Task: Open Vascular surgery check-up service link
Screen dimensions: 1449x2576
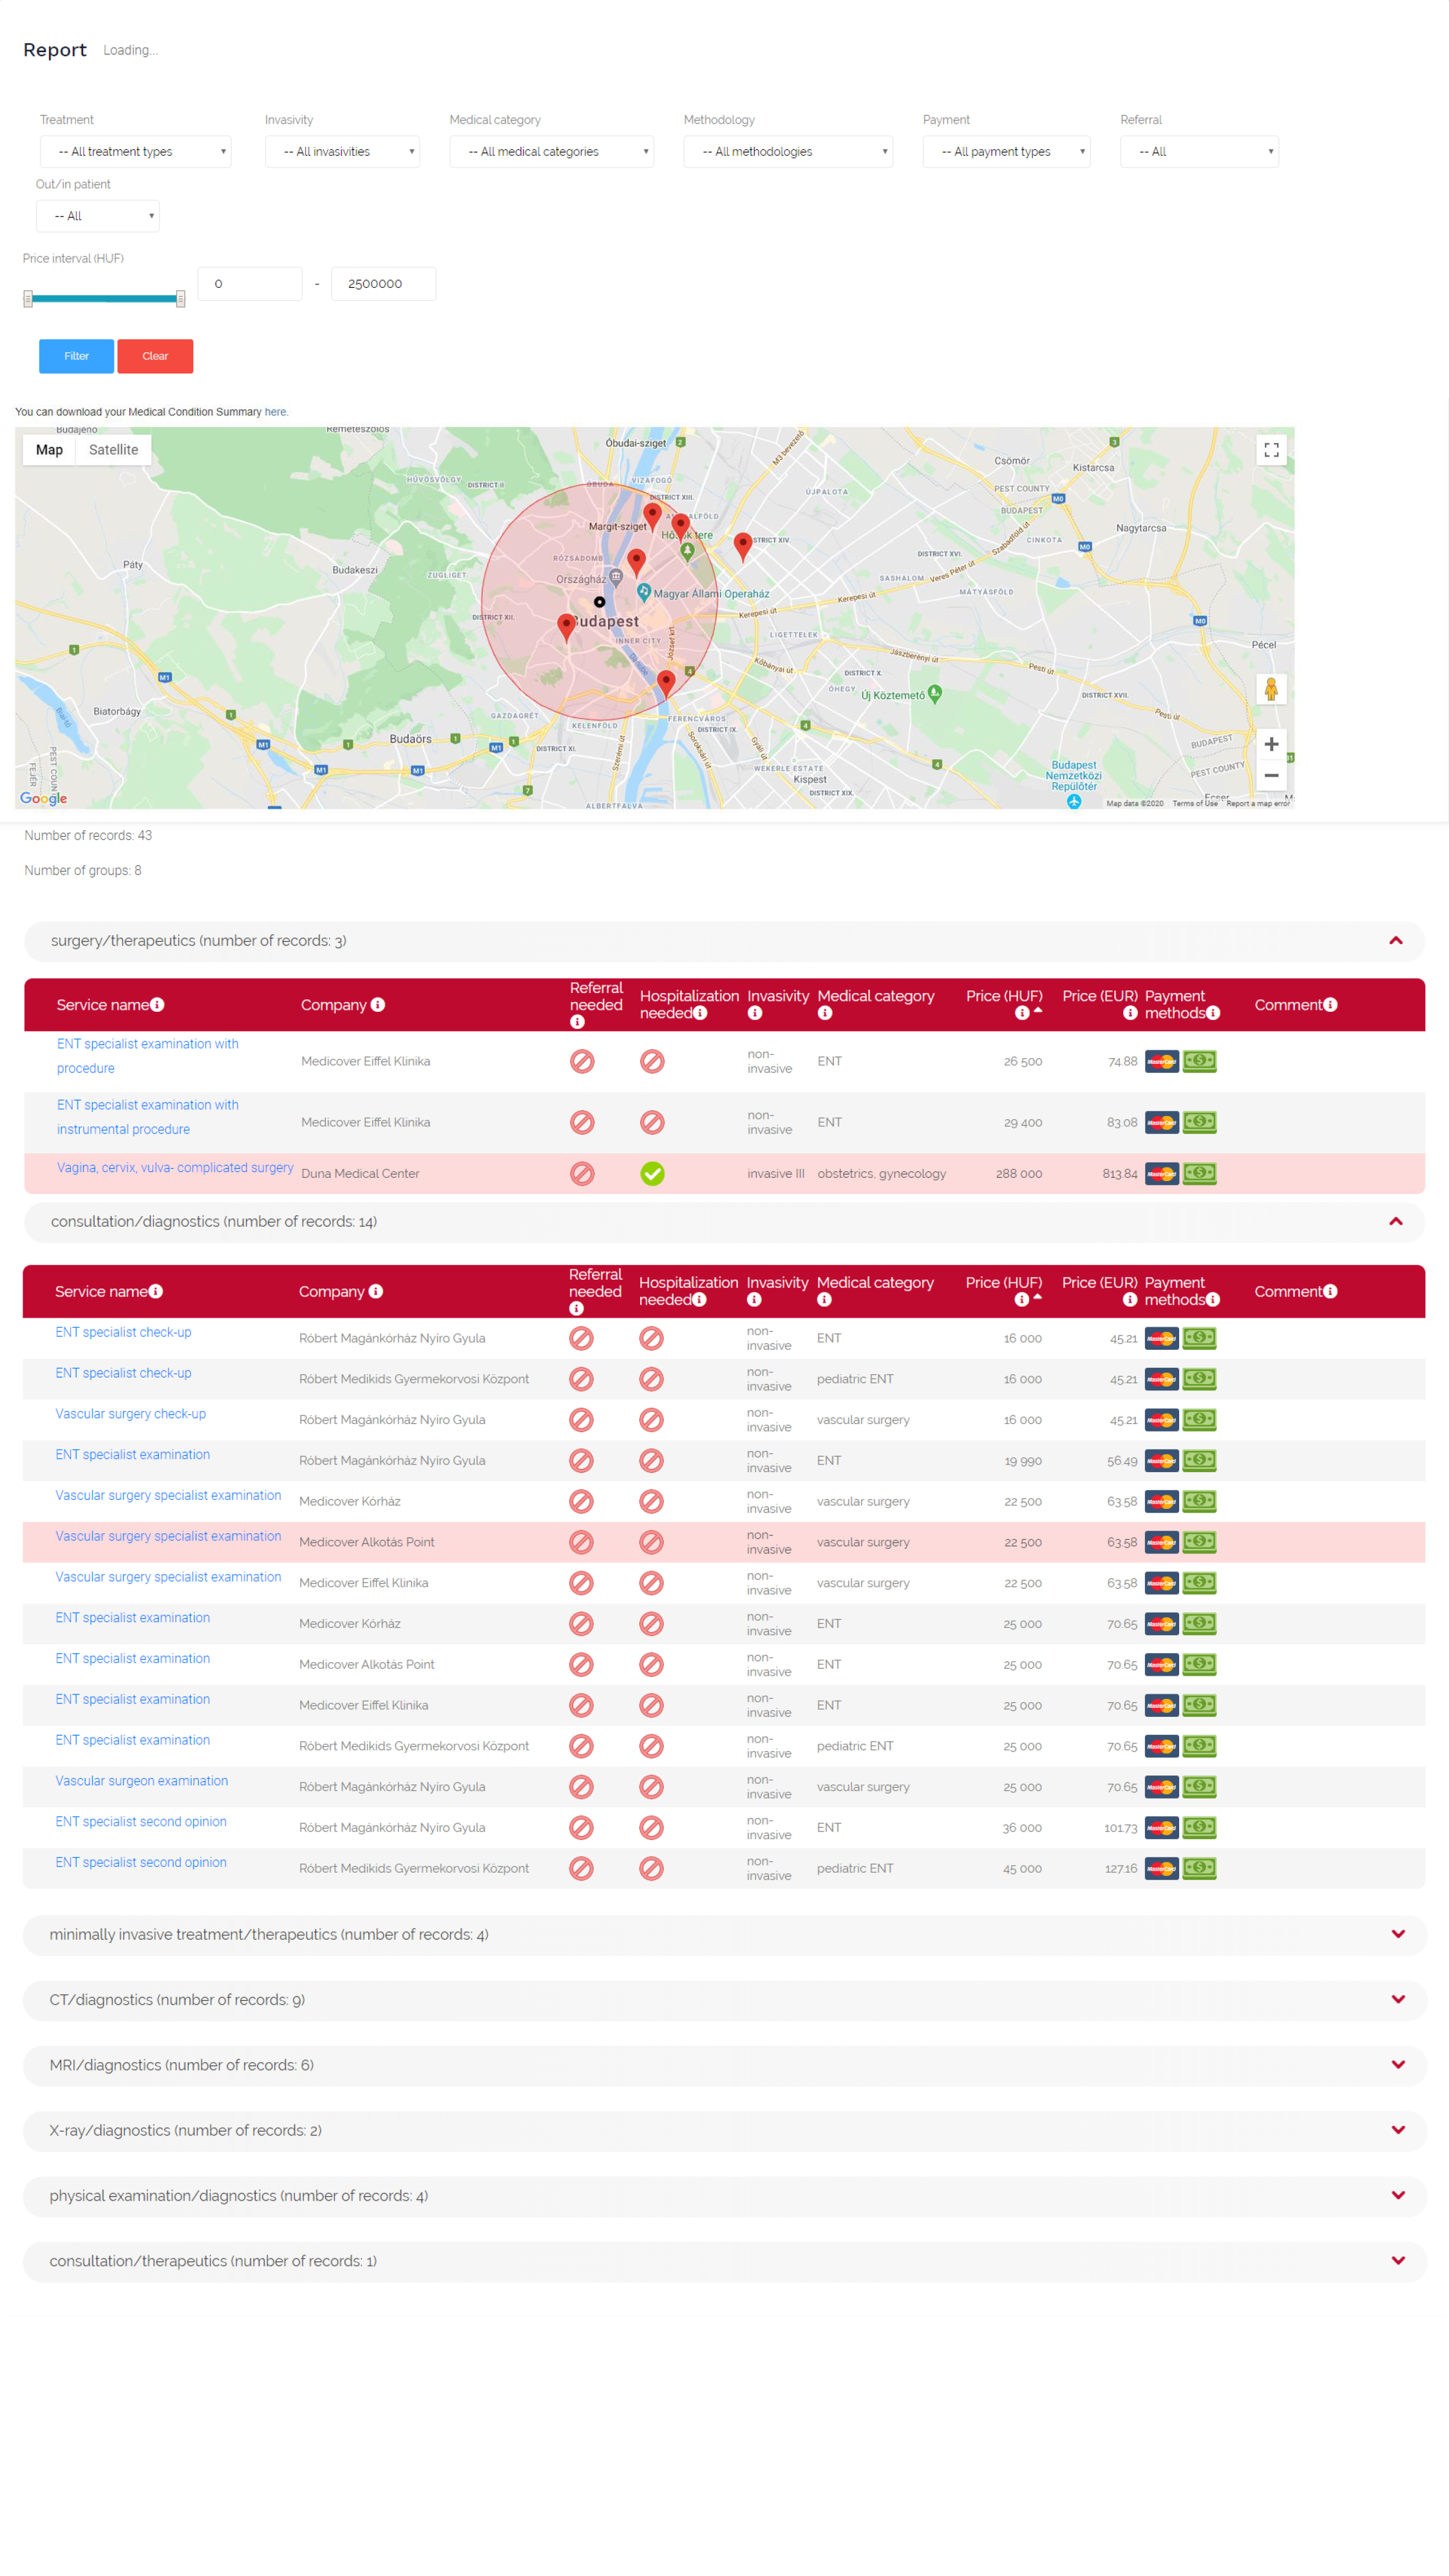Action: [x=130, y=1414]
